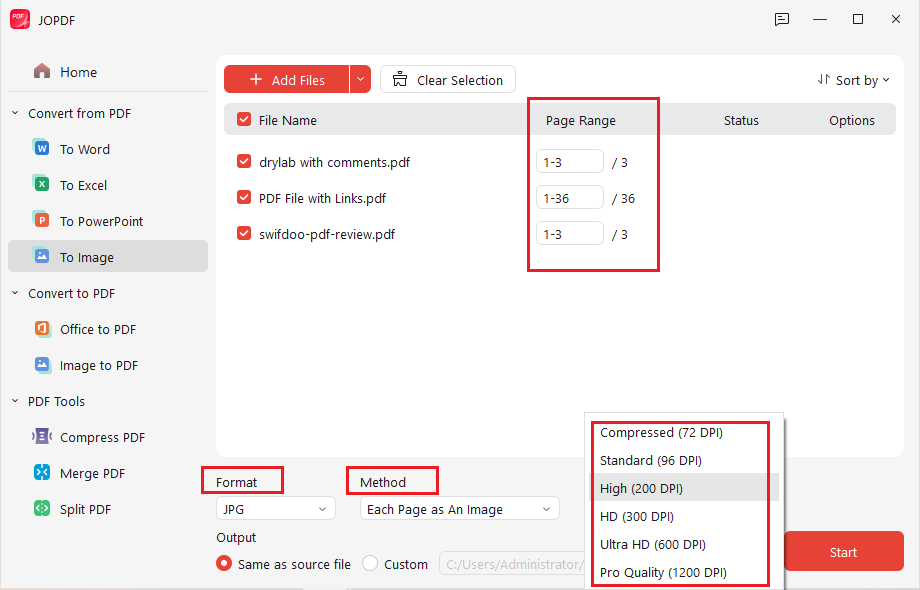The height and width of the screenshot is (590, 920).
Task: Click the file name PDF File with Links.pdf
Action: (x=322, y=198)
